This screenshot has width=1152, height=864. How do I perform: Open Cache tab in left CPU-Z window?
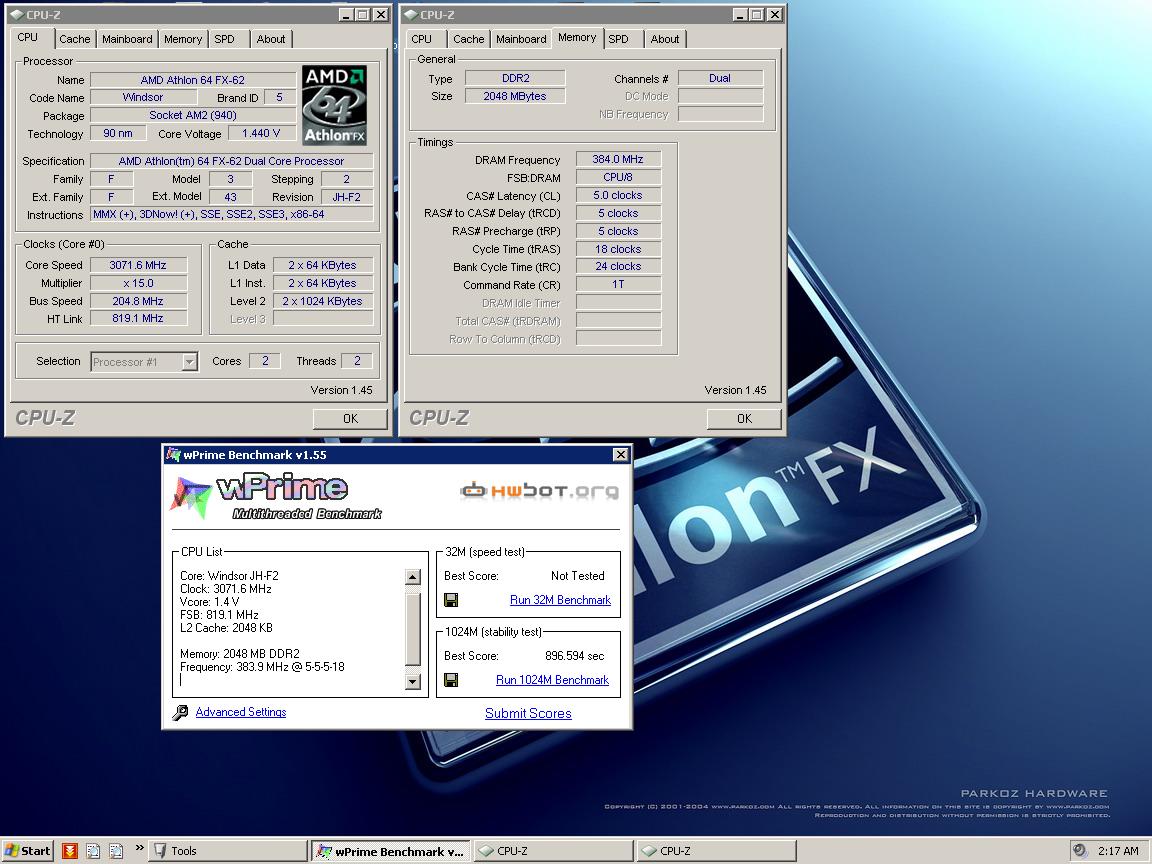coord(74,39)
